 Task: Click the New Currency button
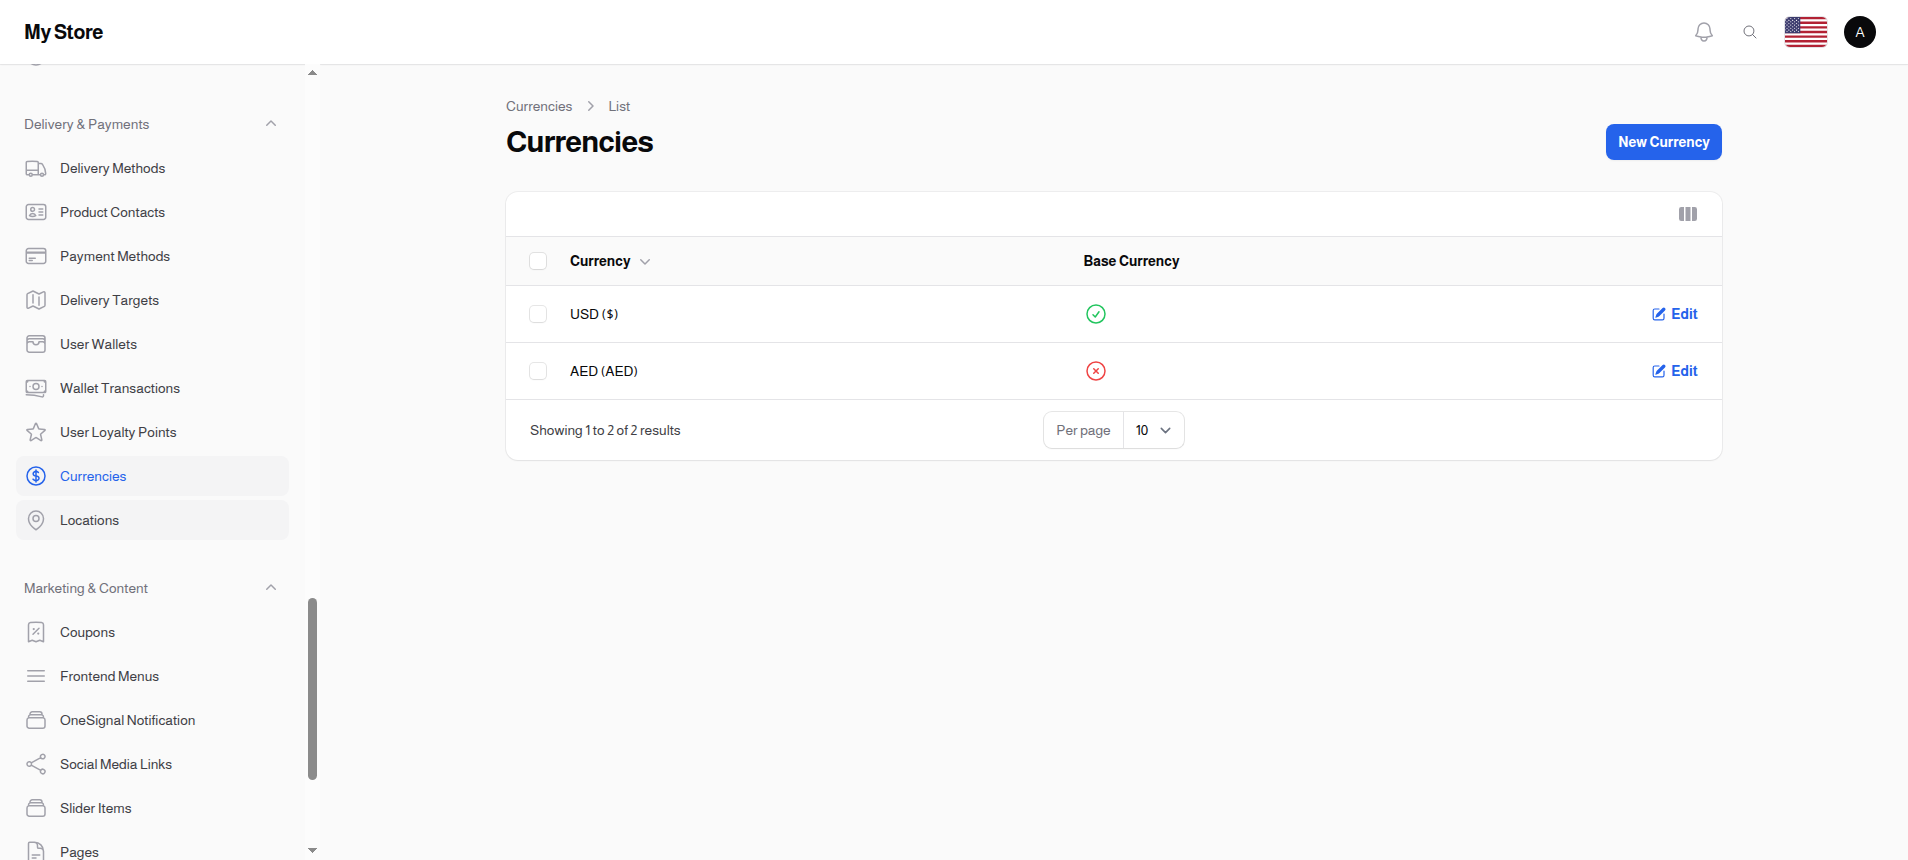(x=1663, y=142)
